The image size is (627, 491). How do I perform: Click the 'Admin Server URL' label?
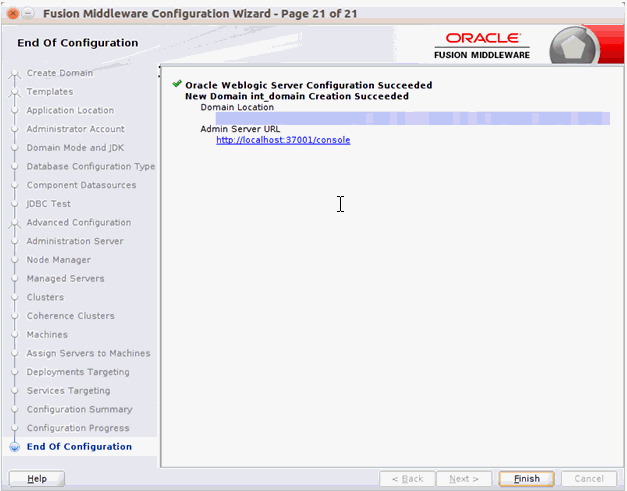point(240,129)
